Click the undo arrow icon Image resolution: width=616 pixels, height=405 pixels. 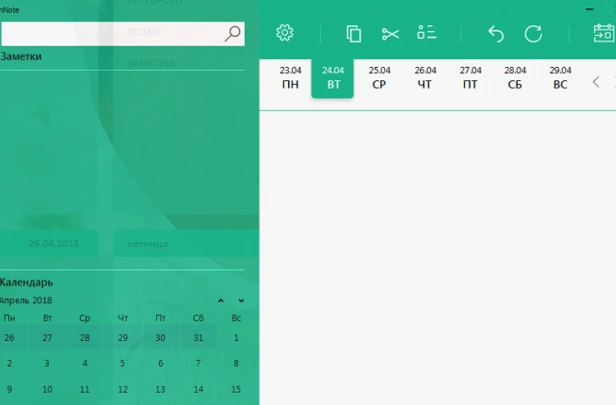(x=496, y=34)
